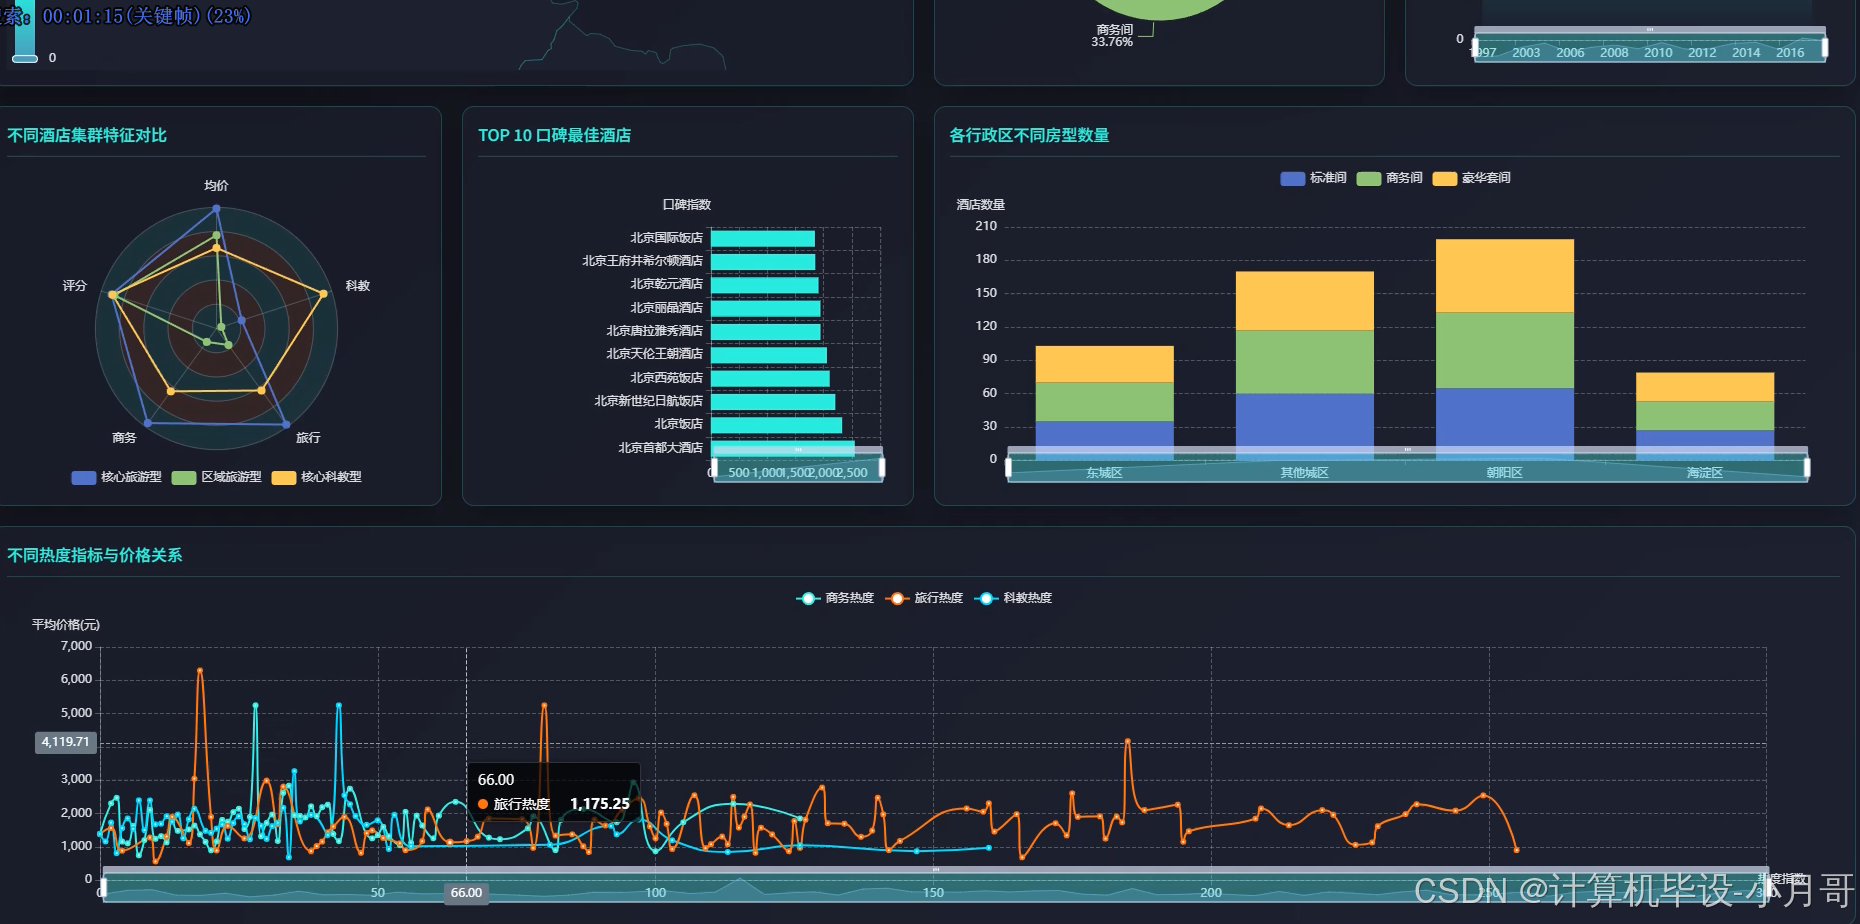Click the 不同酒店集群特征对比 panel title
Image resolution: width=1860 pixels, height=924 pixels.
point(87,135)
